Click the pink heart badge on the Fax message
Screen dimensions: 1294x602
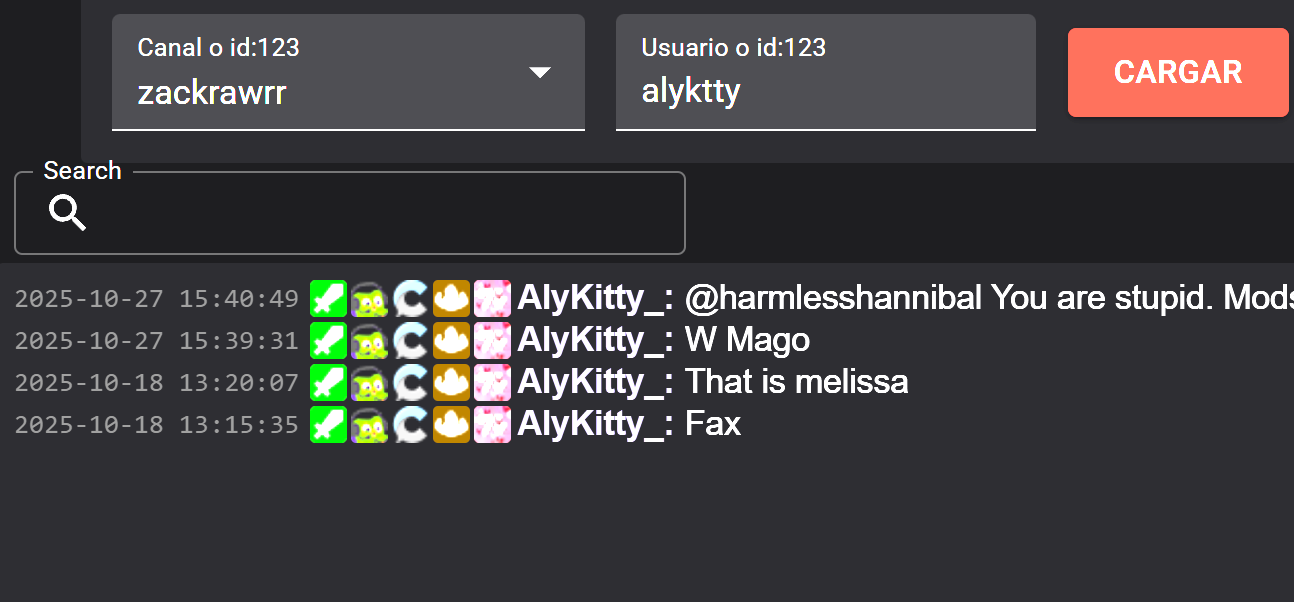492,424
